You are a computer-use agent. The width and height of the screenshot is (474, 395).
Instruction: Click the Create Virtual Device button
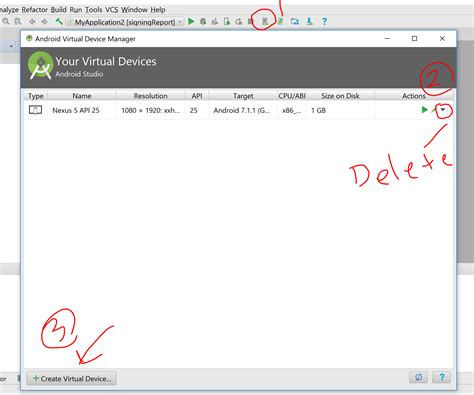pyautogui.click(x=72, y=379)
